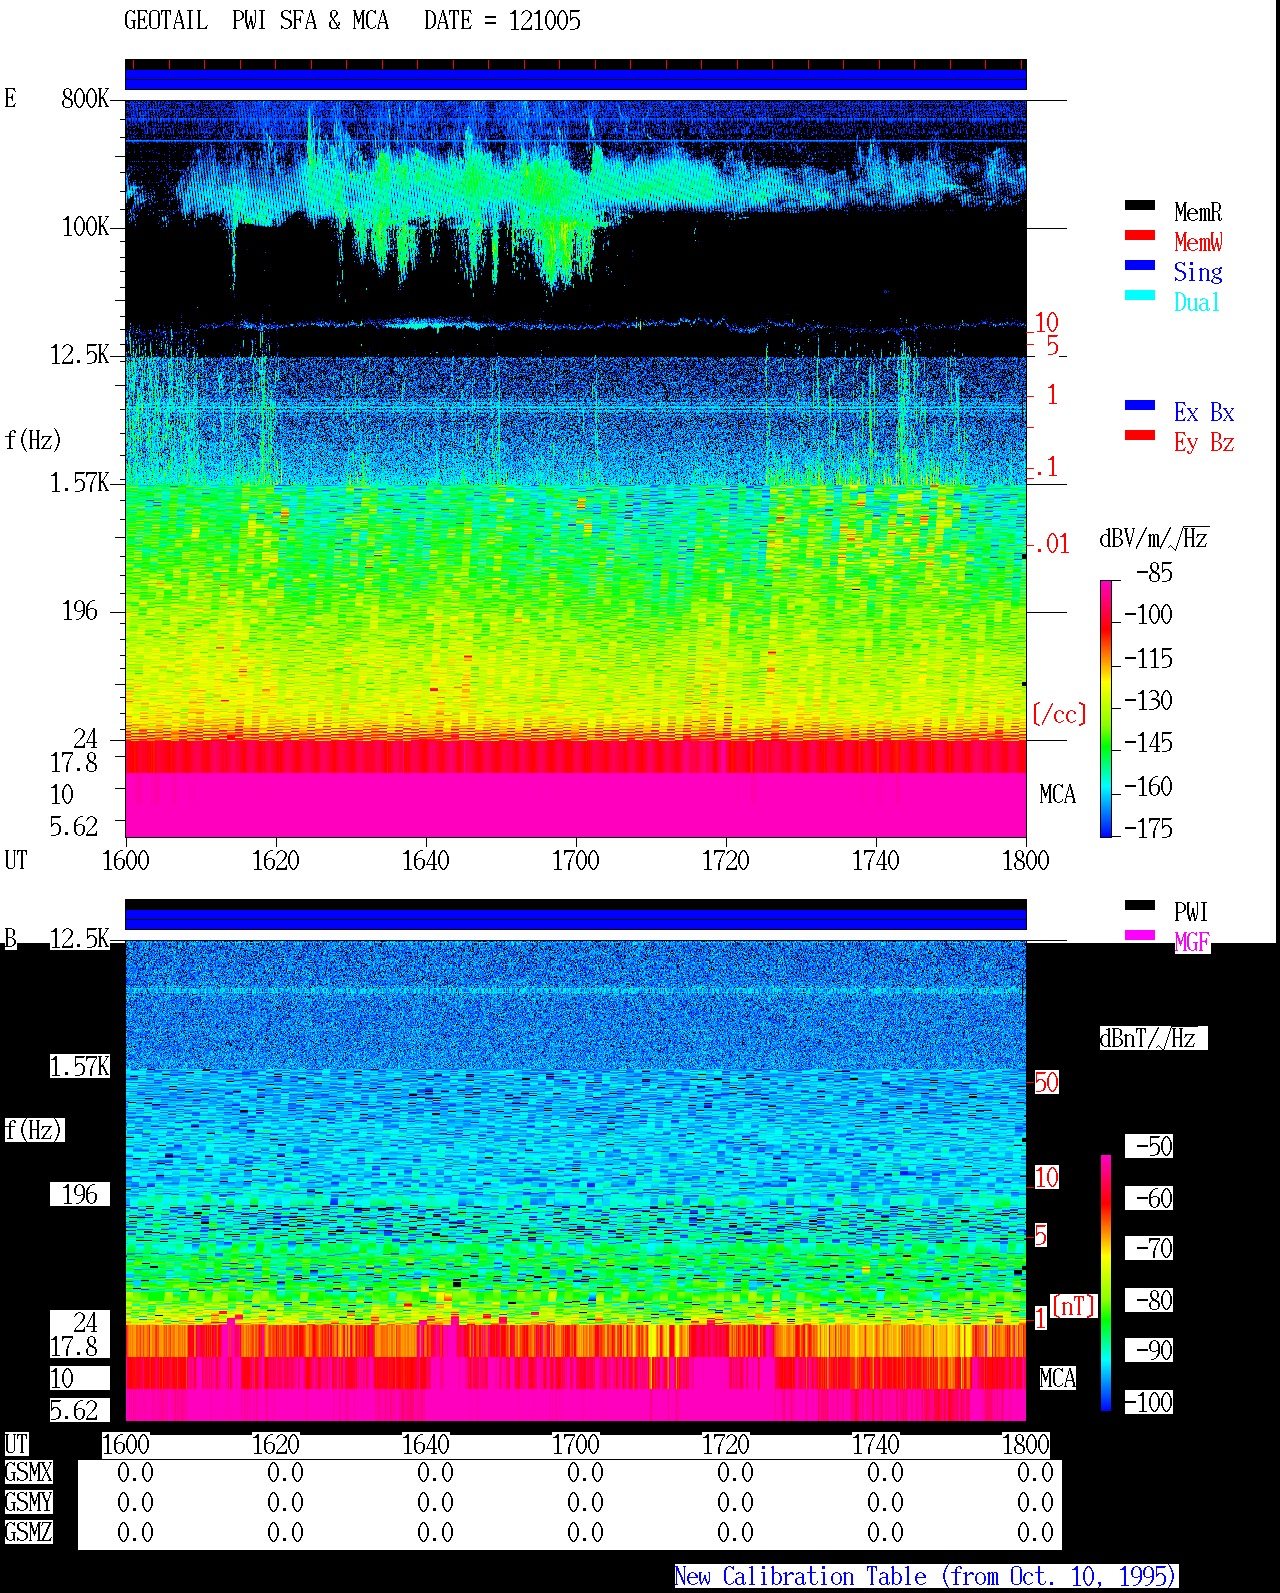Select the black PWI legend swatch

[1140, 906]
